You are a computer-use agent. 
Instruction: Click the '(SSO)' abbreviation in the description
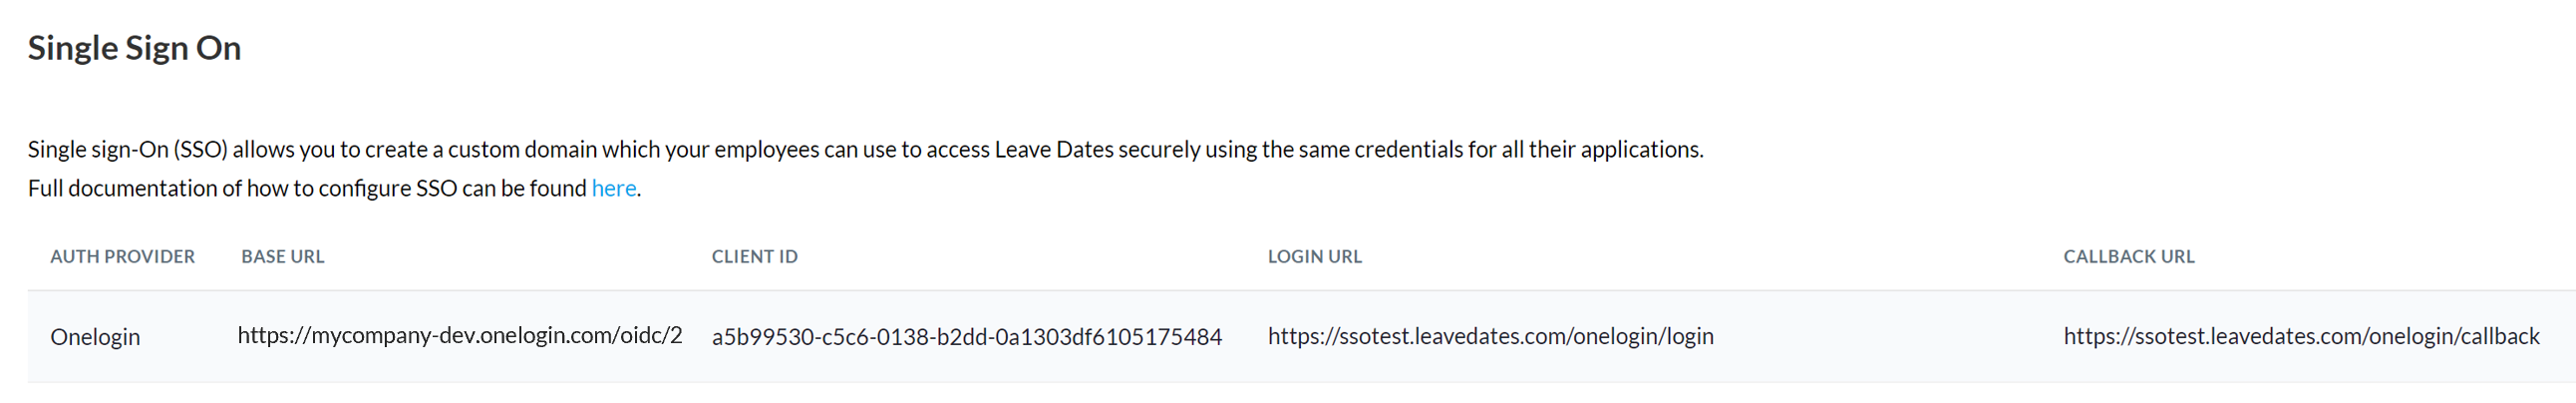click(200, 150)
